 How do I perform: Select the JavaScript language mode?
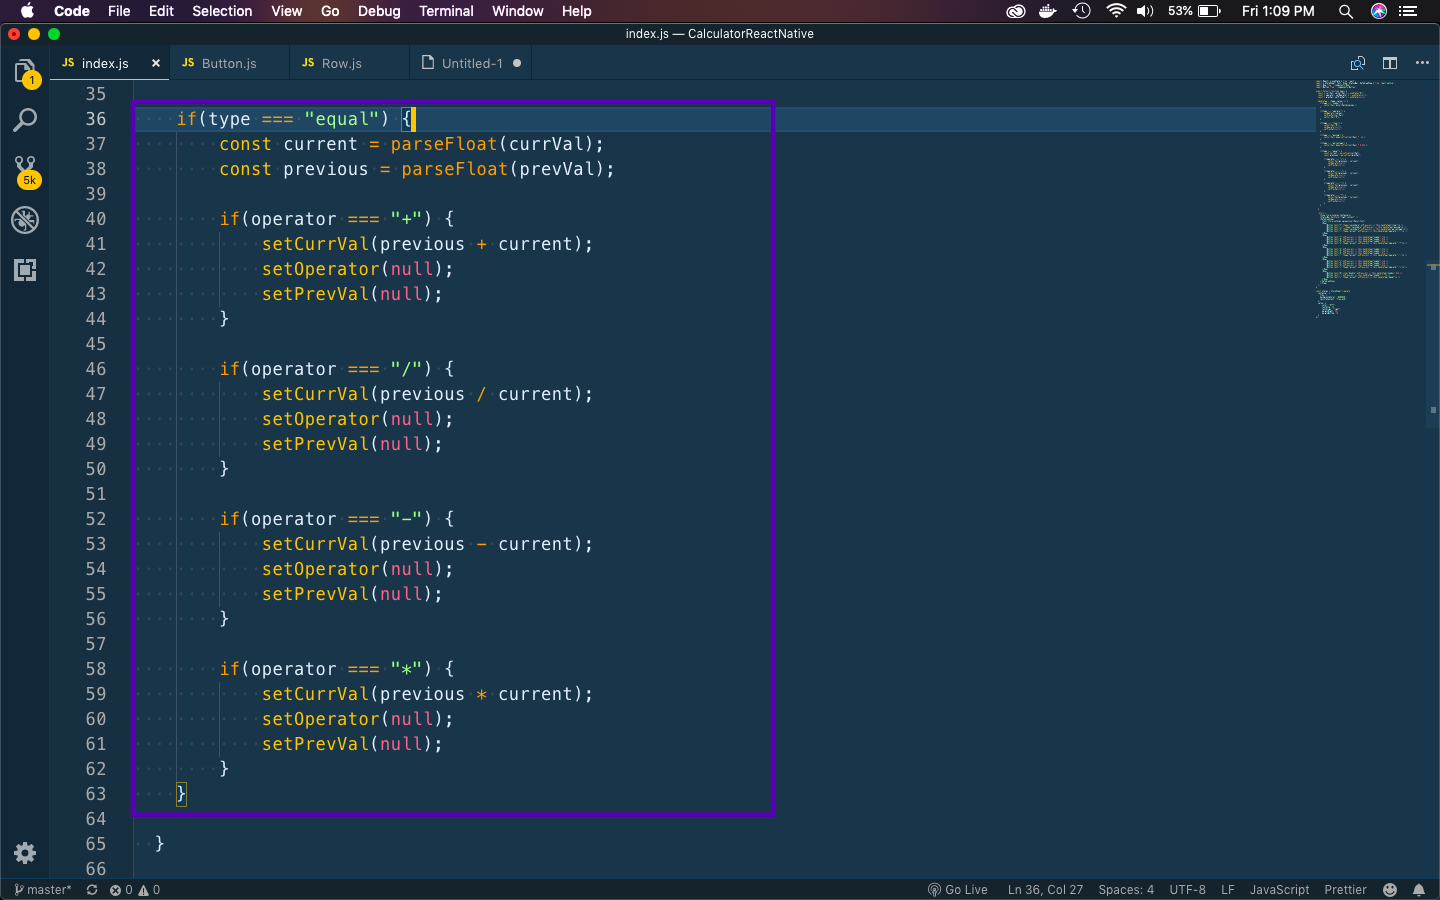point(1279,890)
